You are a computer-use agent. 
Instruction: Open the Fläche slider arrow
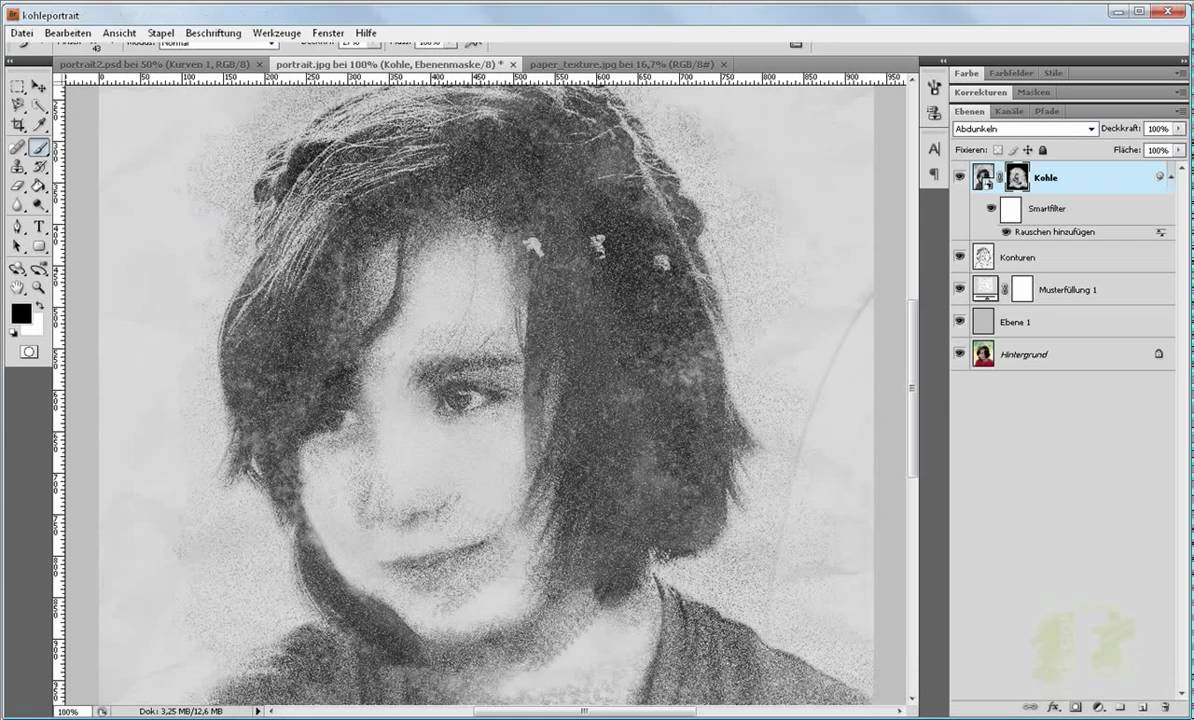tap(1179, 150)
